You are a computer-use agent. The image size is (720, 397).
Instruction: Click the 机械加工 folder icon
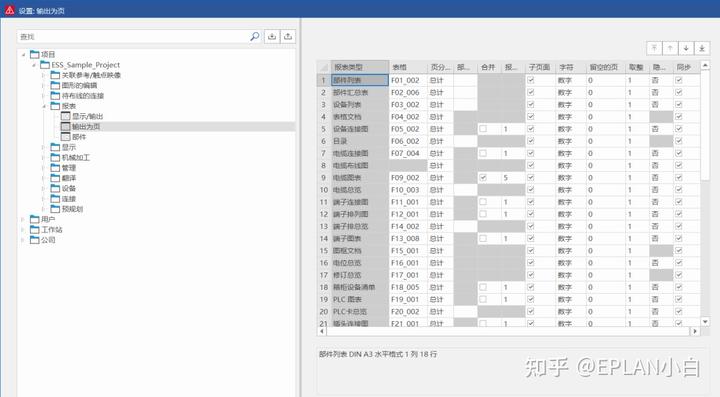tap(55, 157)
